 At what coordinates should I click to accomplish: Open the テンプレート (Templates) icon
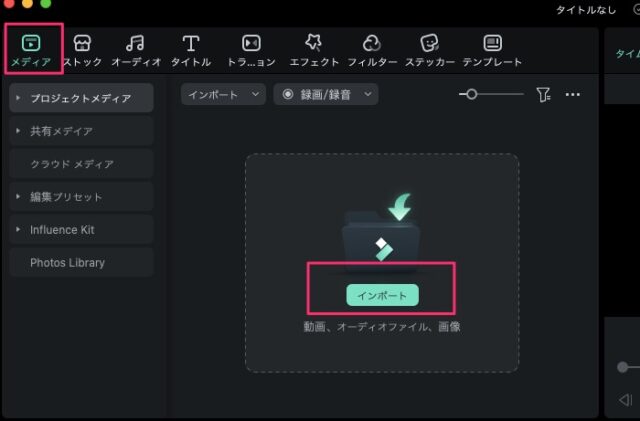click(492, 43)
